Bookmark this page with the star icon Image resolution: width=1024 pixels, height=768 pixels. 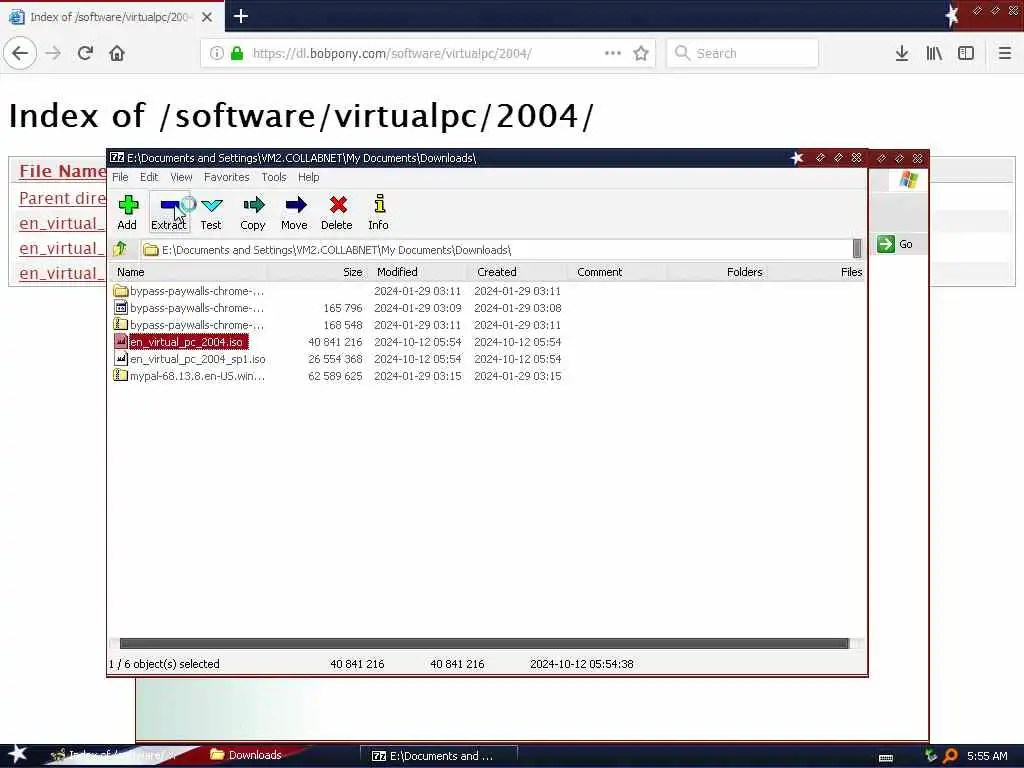[641, 53]
